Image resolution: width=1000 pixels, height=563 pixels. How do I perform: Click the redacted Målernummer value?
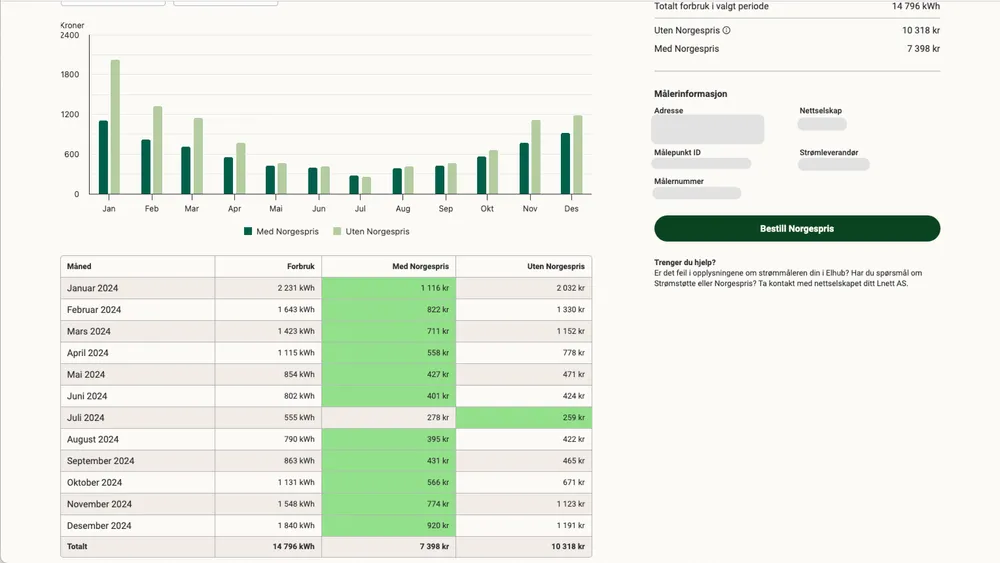(696, 193)
